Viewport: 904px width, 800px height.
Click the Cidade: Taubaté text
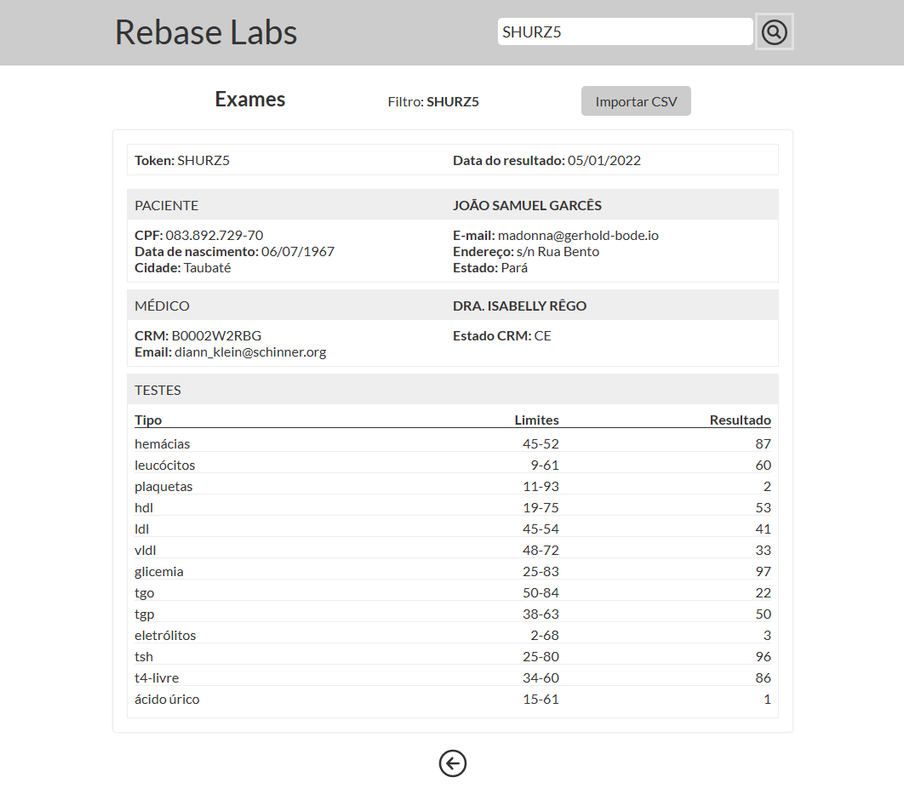183,267
